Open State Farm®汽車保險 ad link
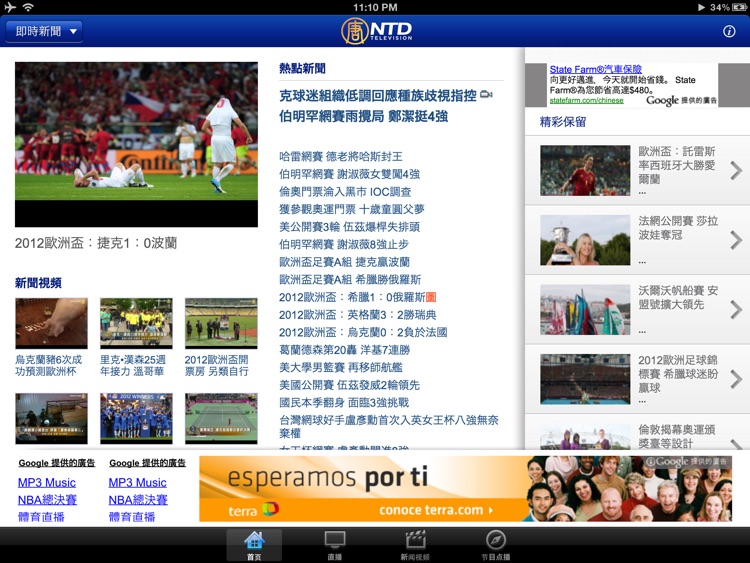This screenshot has height=563, width=750. click(x=596, y=69)
